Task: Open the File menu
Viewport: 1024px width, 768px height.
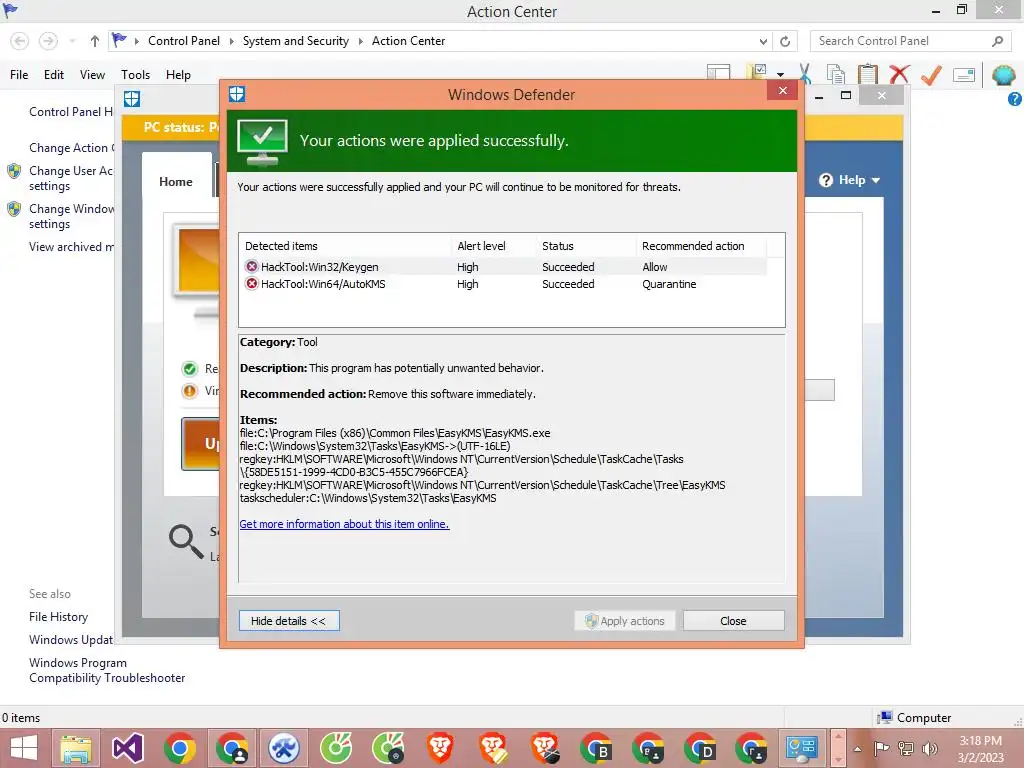Action: pyautogui.click(x=19, y=74)
